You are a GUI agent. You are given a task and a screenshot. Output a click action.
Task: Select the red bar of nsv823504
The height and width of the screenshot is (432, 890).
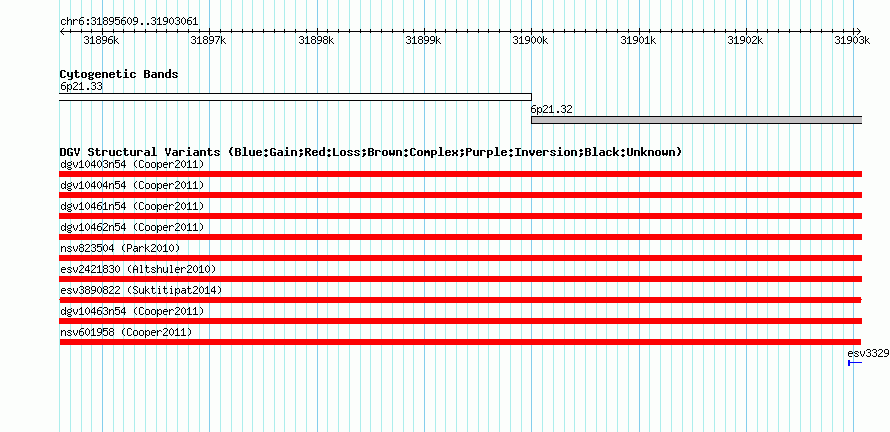(461, 258)
